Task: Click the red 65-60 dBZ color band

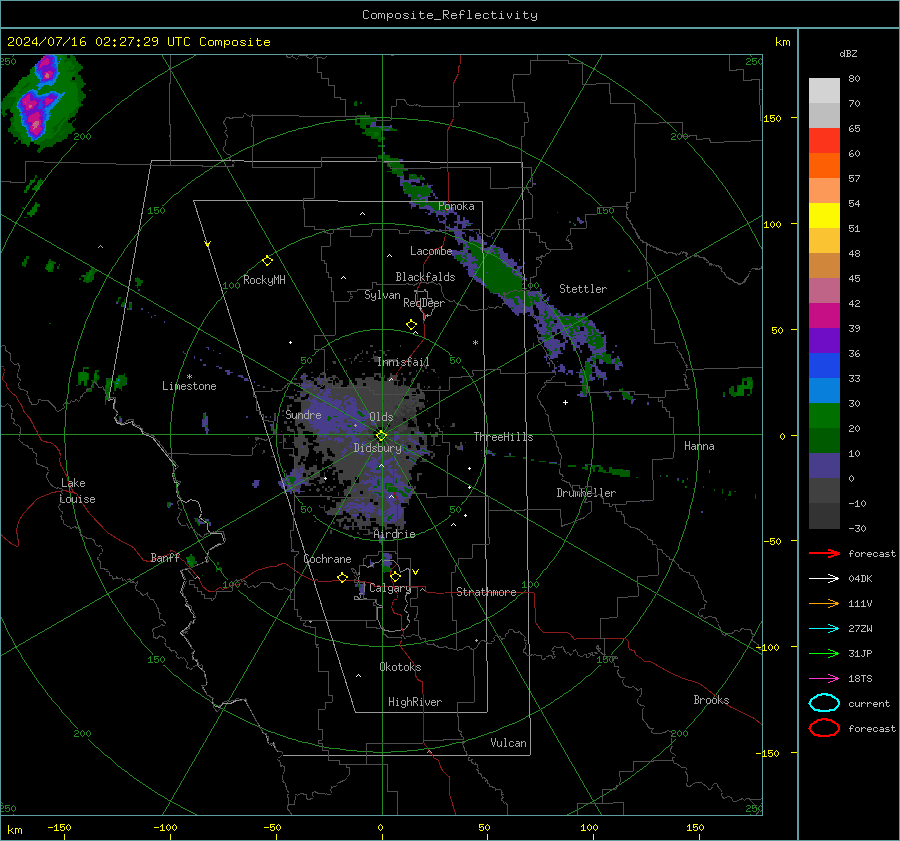Action: tap(824, 141)
